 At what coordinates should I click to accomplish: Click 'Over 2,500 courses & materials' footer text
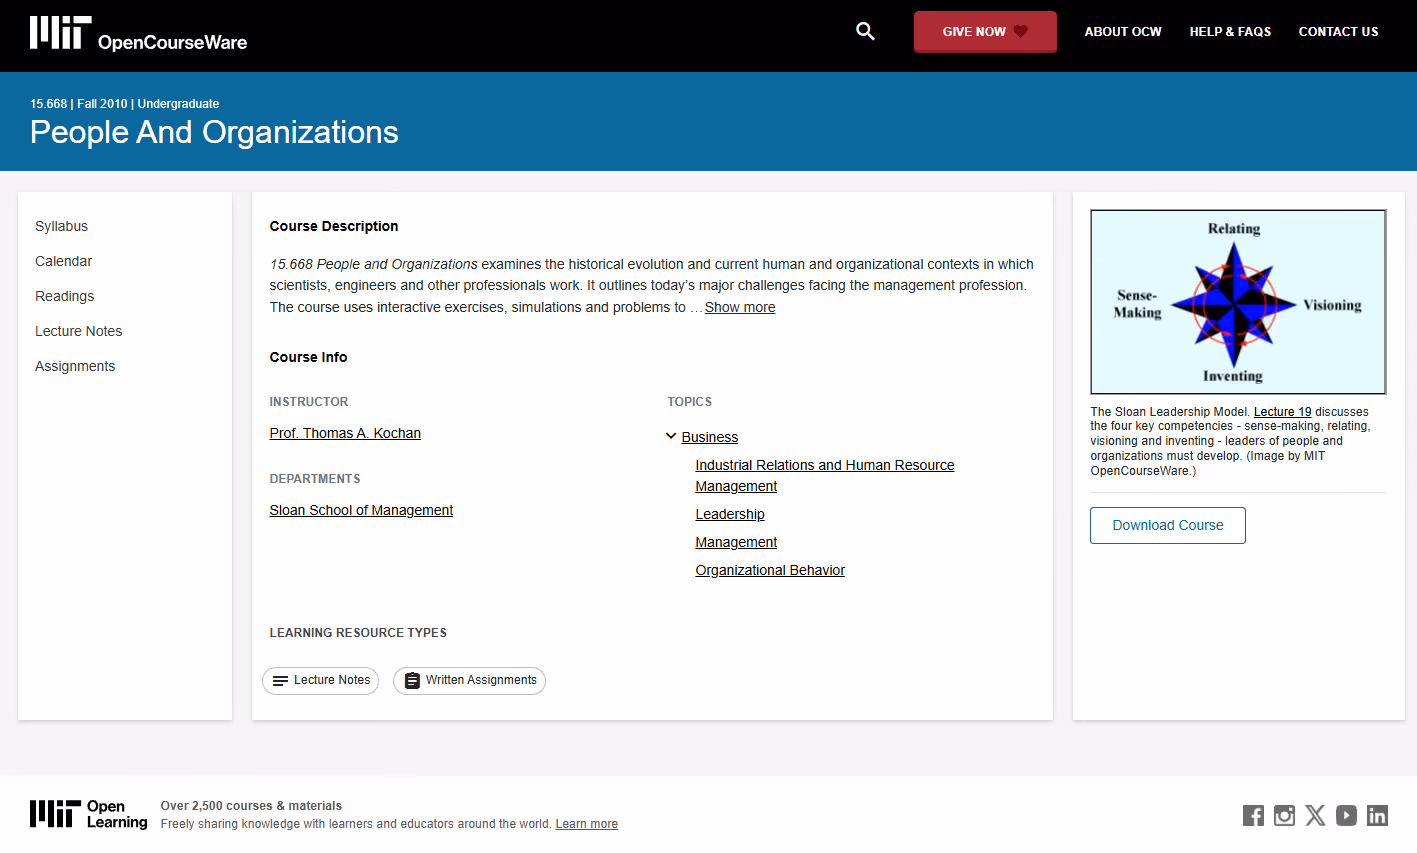pos(251,806)
